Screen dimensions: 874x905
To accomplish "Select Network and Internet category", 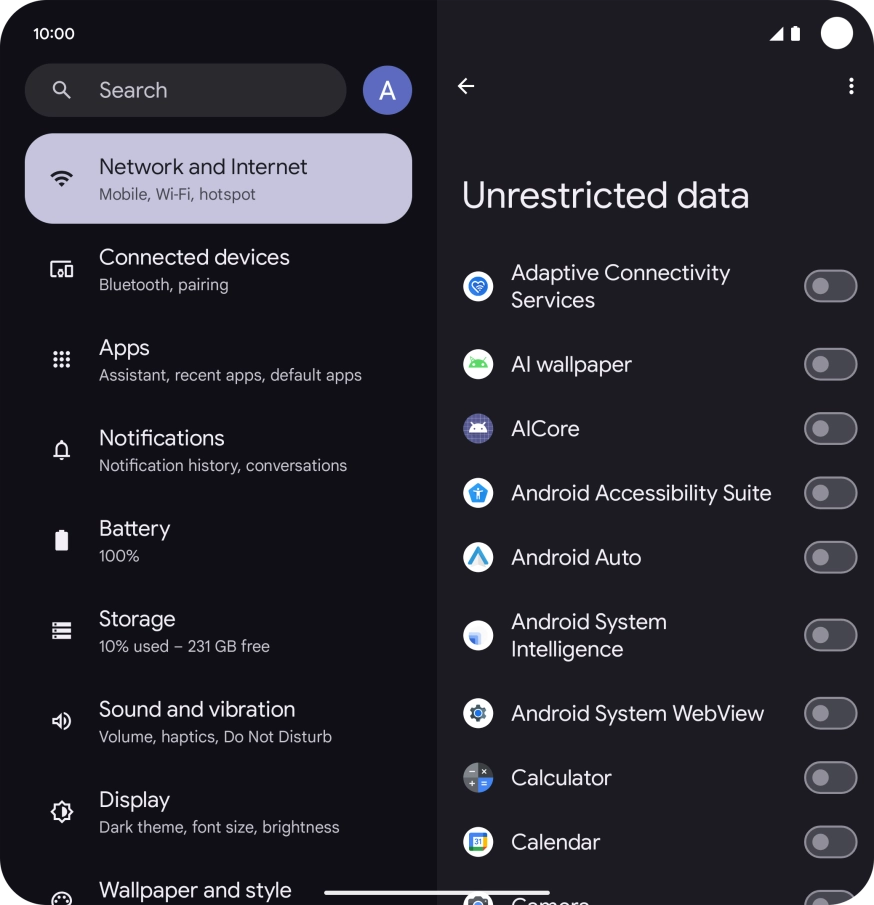I will (x=218, y=179).
